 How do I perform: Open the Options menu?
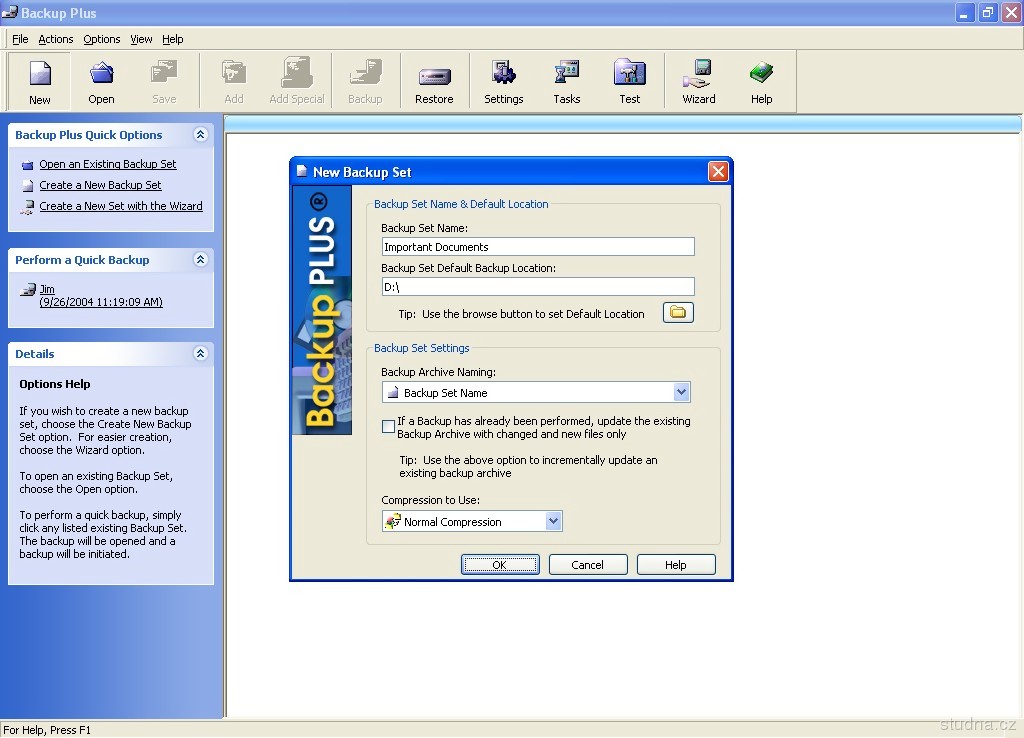point(101,39)
